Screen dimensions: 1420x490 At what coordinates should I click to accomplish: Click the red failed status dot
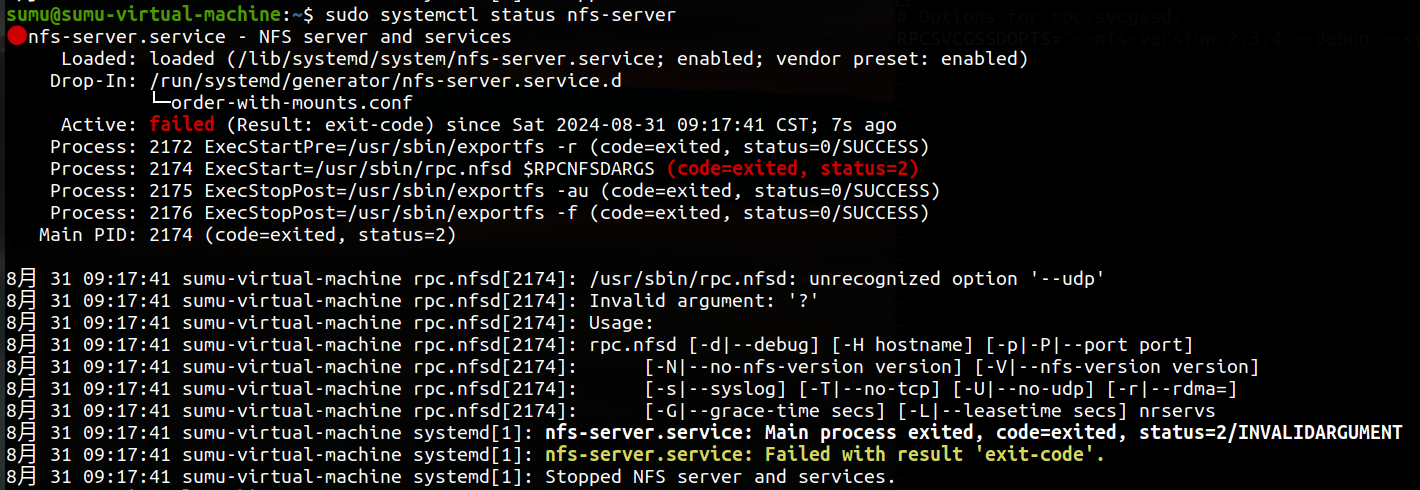[x=16, y=37]
